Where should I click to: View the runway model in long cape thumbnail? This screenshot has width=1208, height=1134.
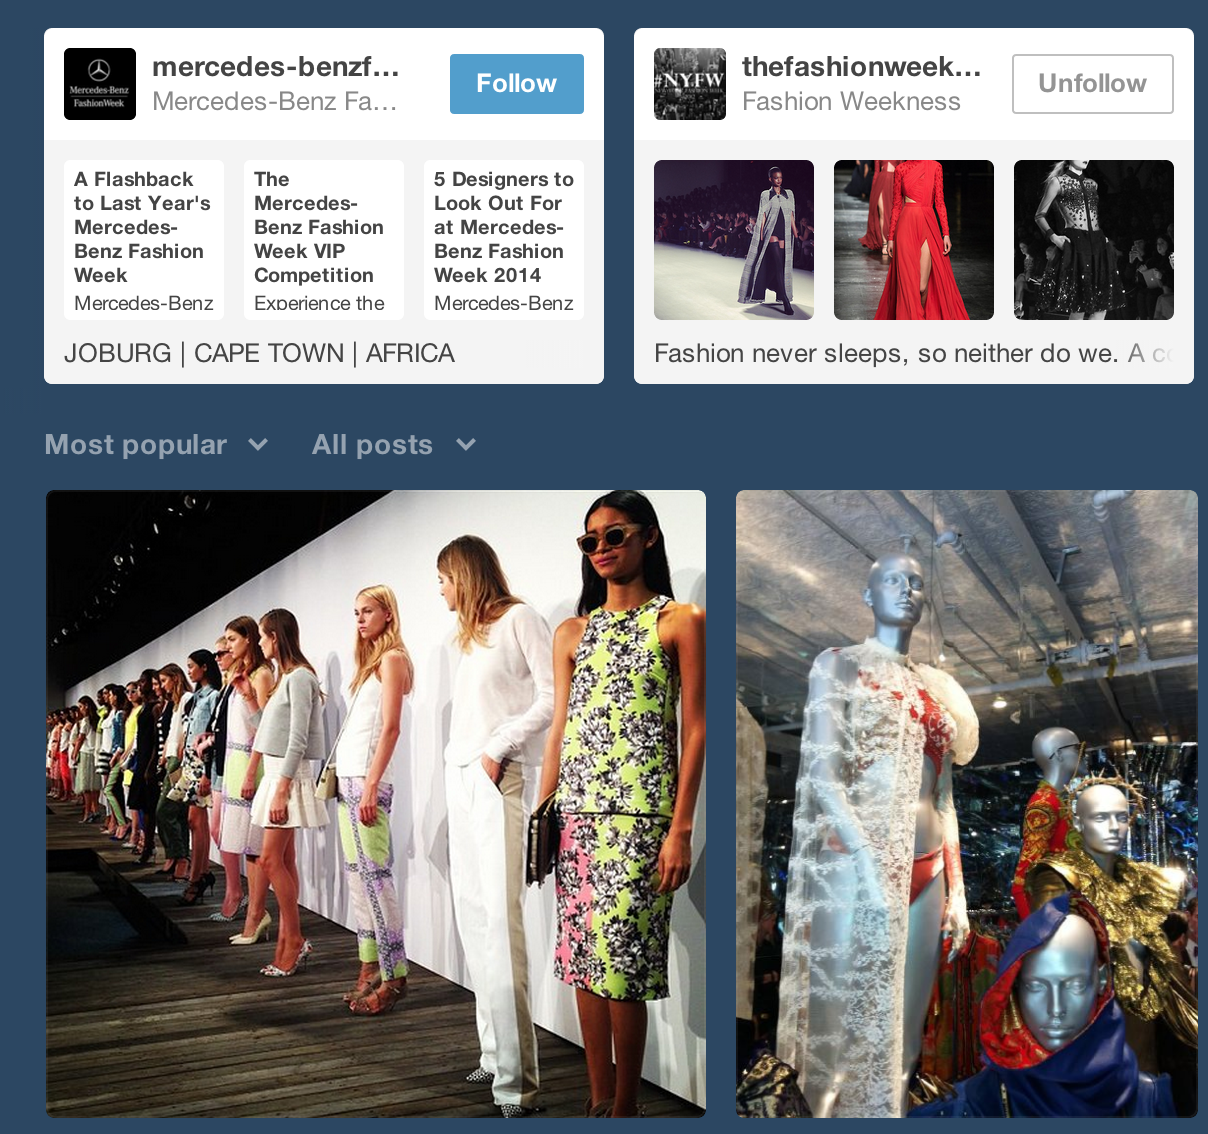[734, 240]
